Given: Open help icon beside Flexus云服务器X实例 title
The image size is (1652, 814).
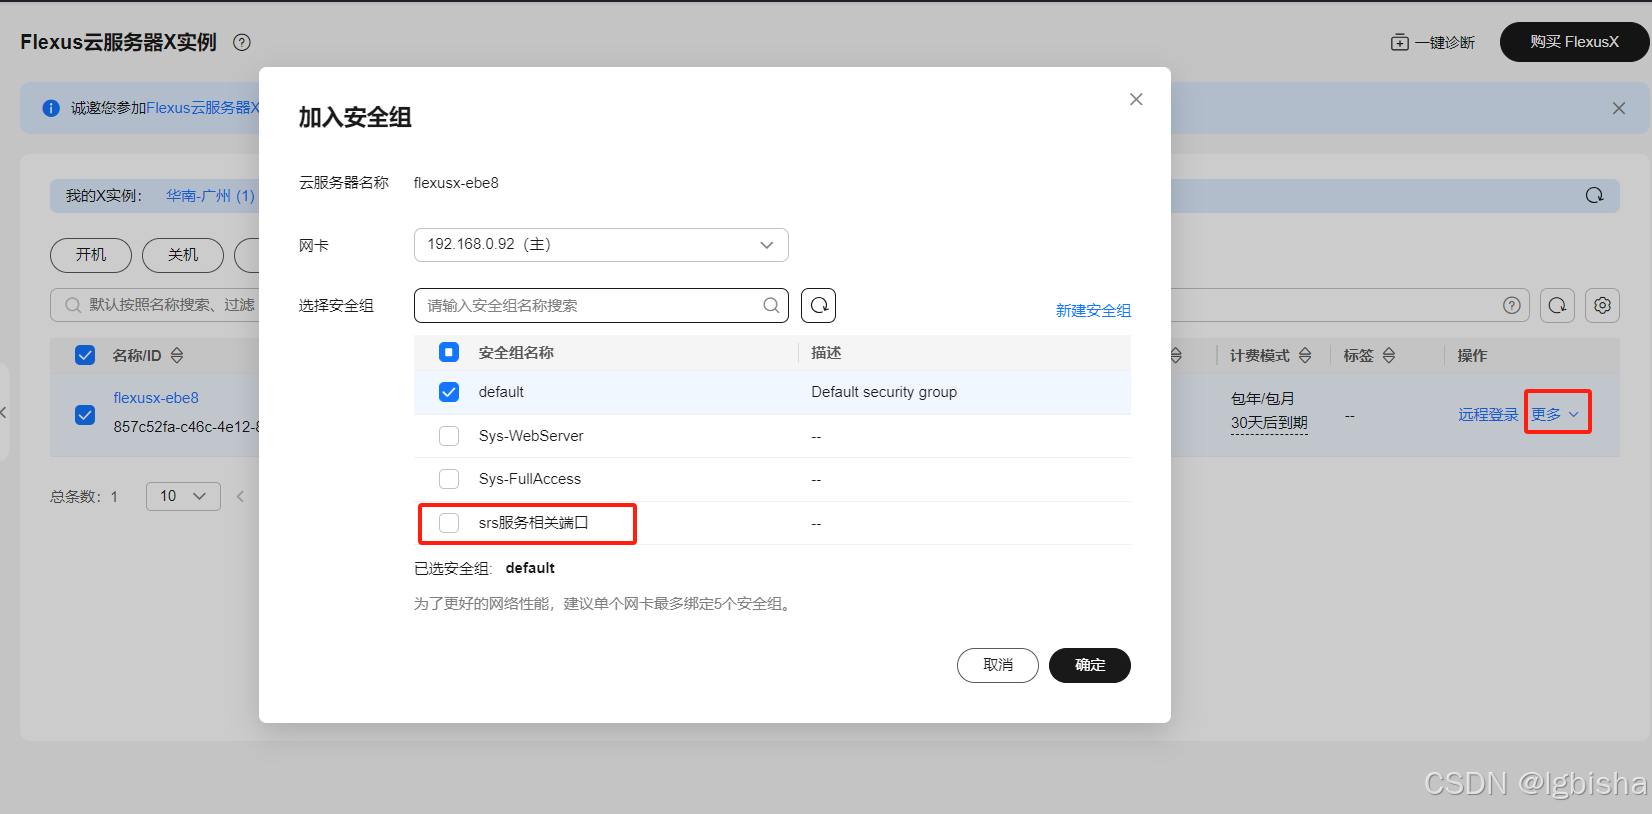Looking at the screenshot, I should [242, 42].
